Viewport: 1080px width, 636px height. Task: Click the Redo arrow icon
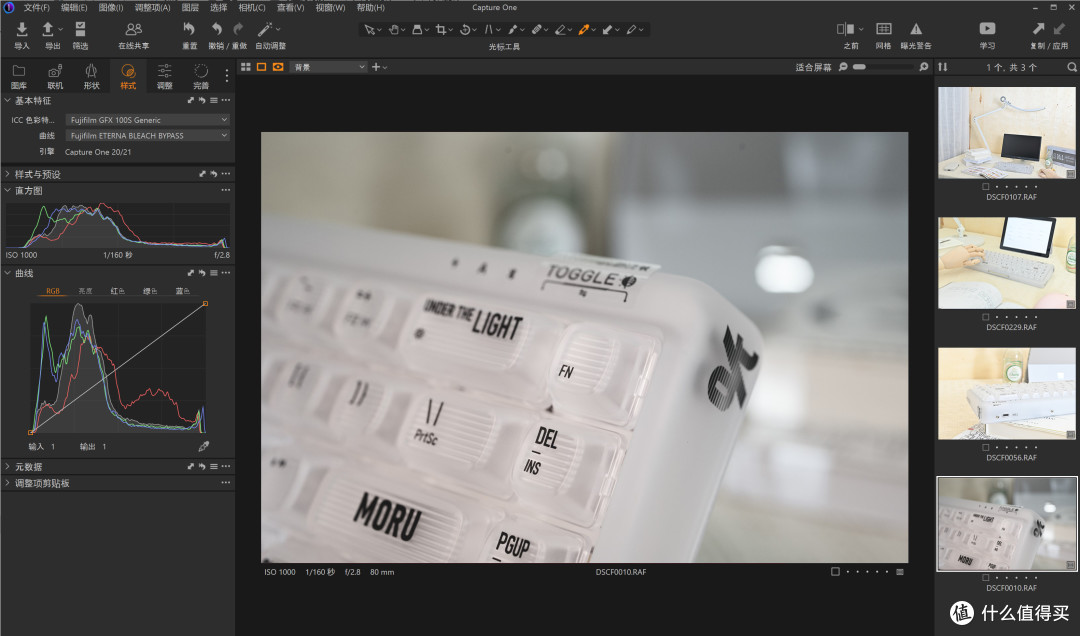pyautogui.click(x=238, y=29)
